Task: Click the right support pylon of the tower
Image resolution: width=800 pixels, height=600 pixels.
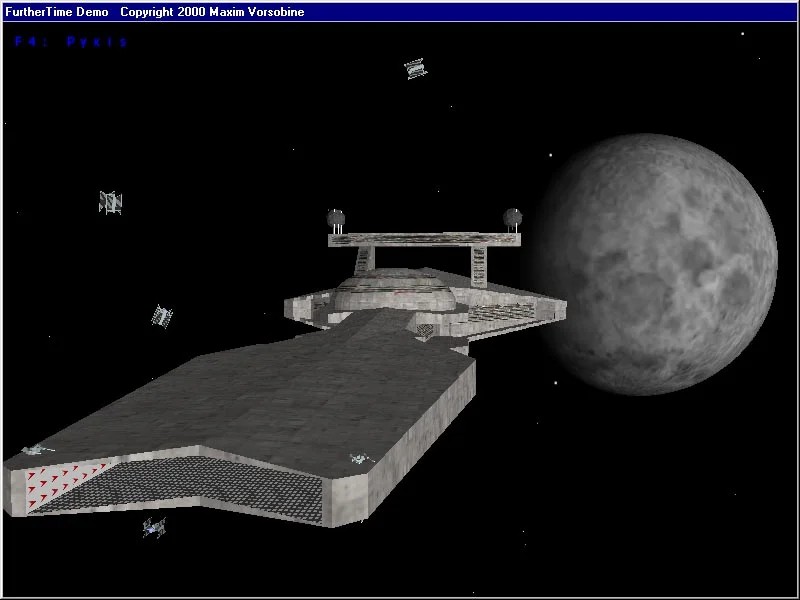Action: click(478, 264)
